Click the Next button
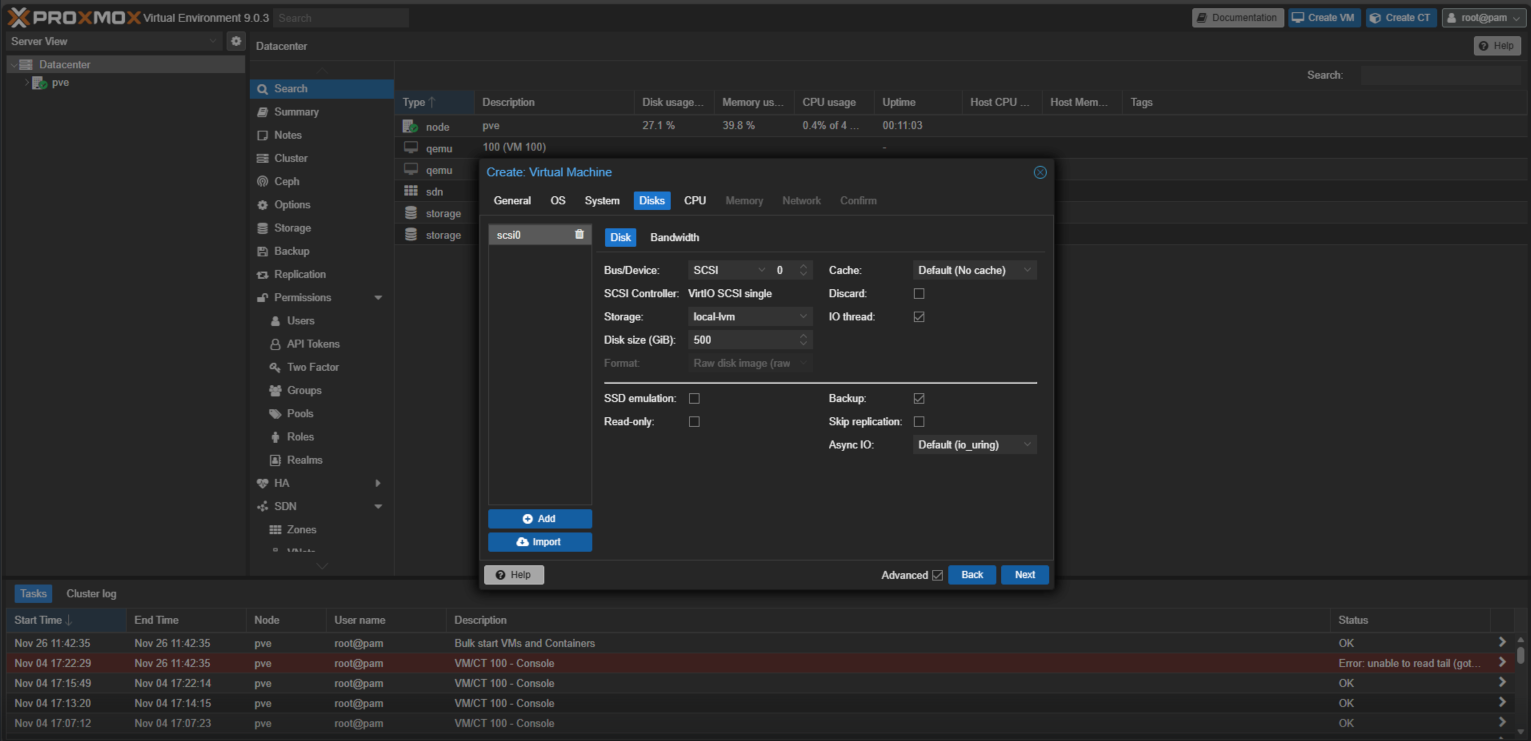The width and height of the screenshot is (1531, 741). coord(1024,575)
